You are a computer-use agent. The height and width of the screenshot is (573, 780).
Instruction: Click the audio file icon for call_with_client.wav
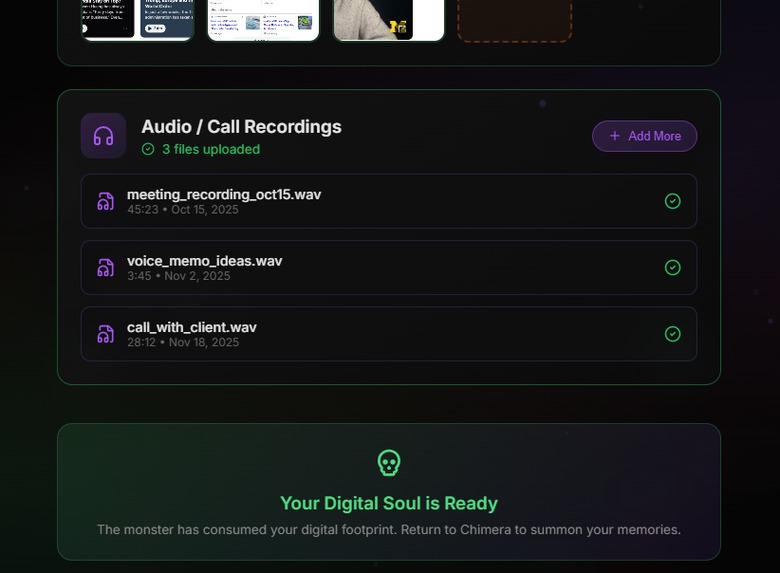click(x=105, y=334)
